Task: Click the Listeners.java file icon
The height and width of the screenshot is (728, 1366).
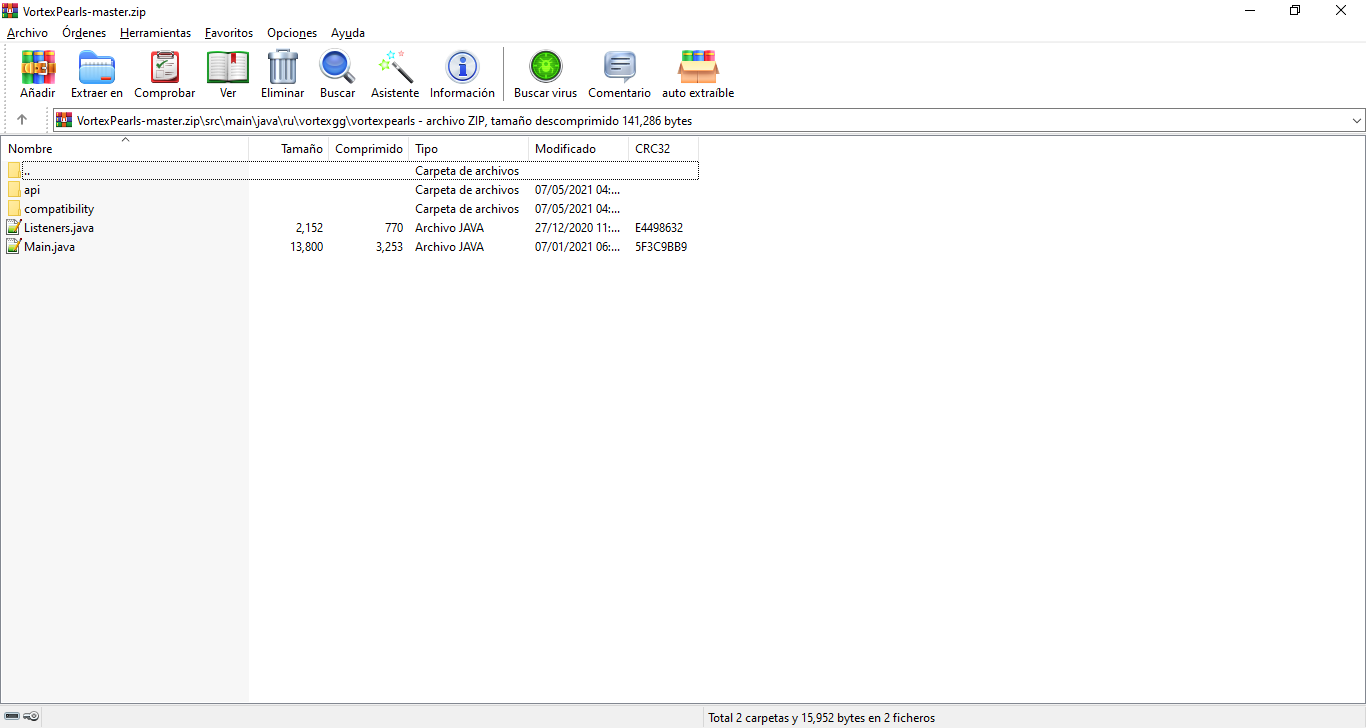Action: point(14,228)
